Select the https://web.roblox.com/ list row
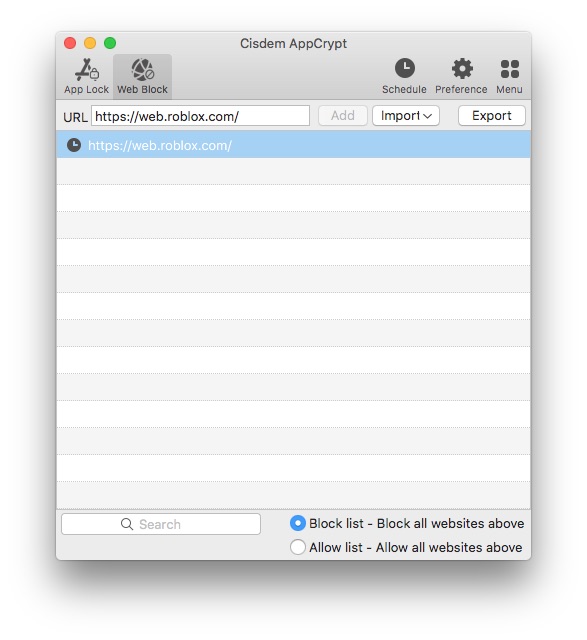 click(x=294, y=144)
